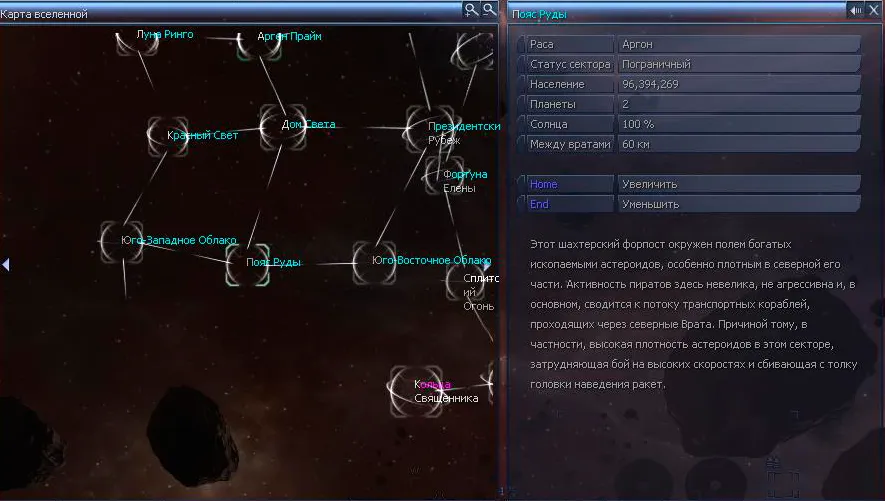Select the Солнца value 100 %
The image size is (885, 501).
click(638, 124)
